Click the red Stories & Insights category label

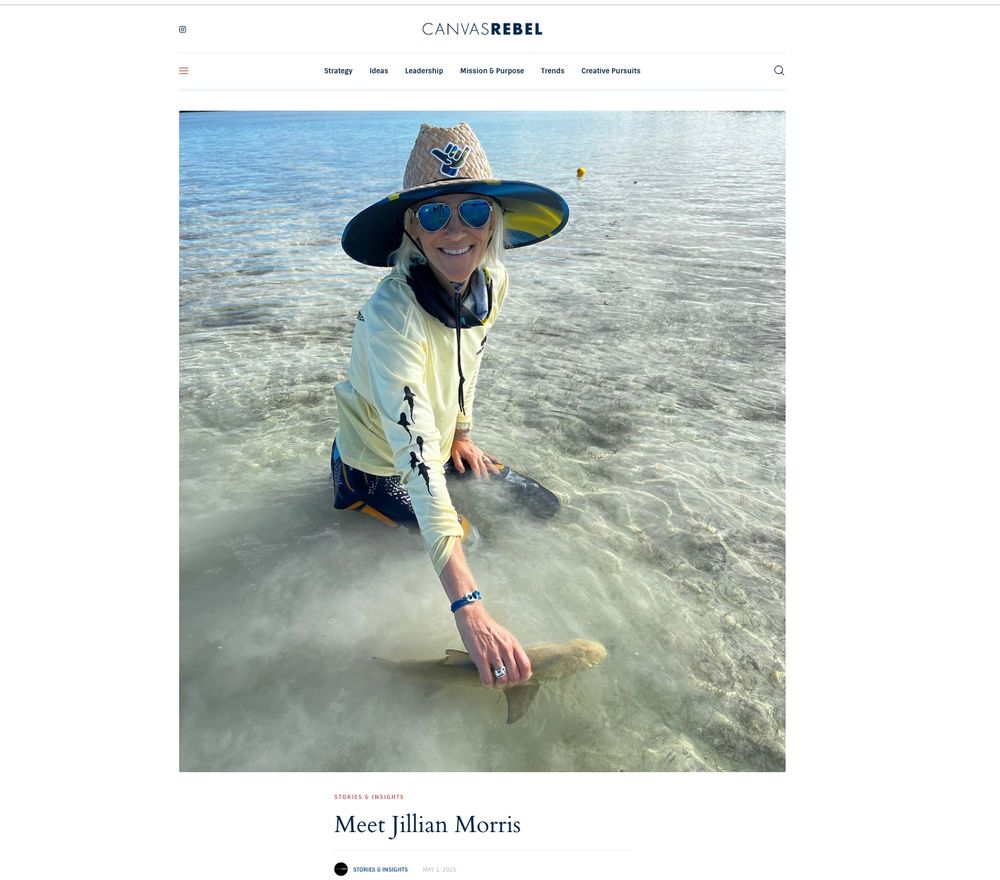(369, 796)
